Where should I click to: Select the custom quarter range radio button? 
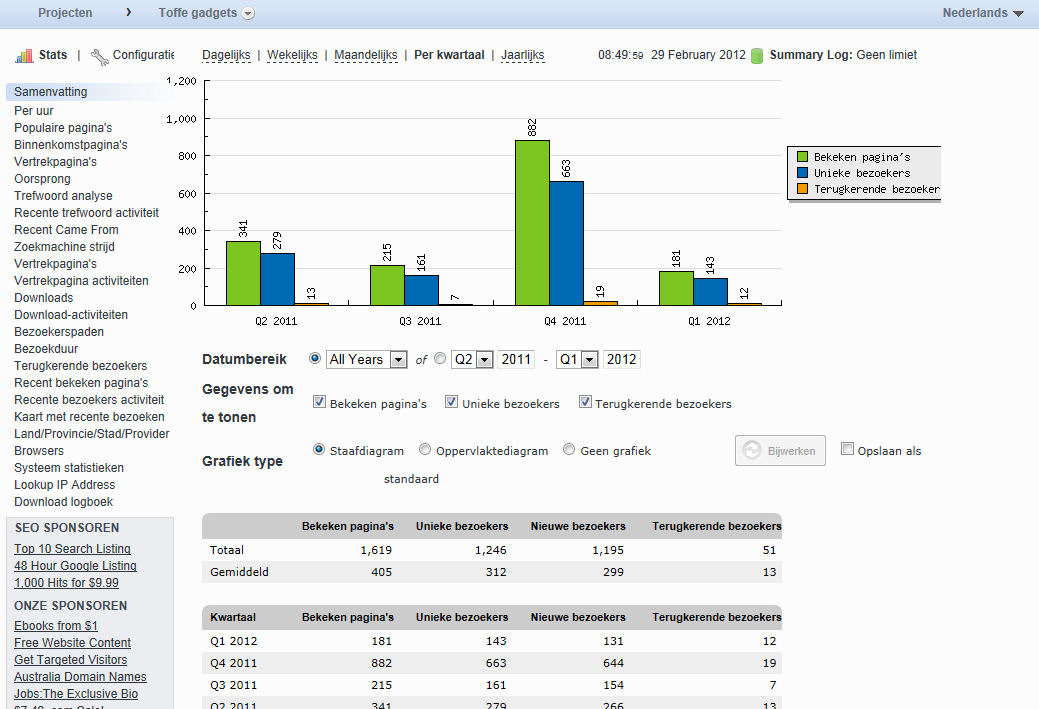[x=440, y=358]
